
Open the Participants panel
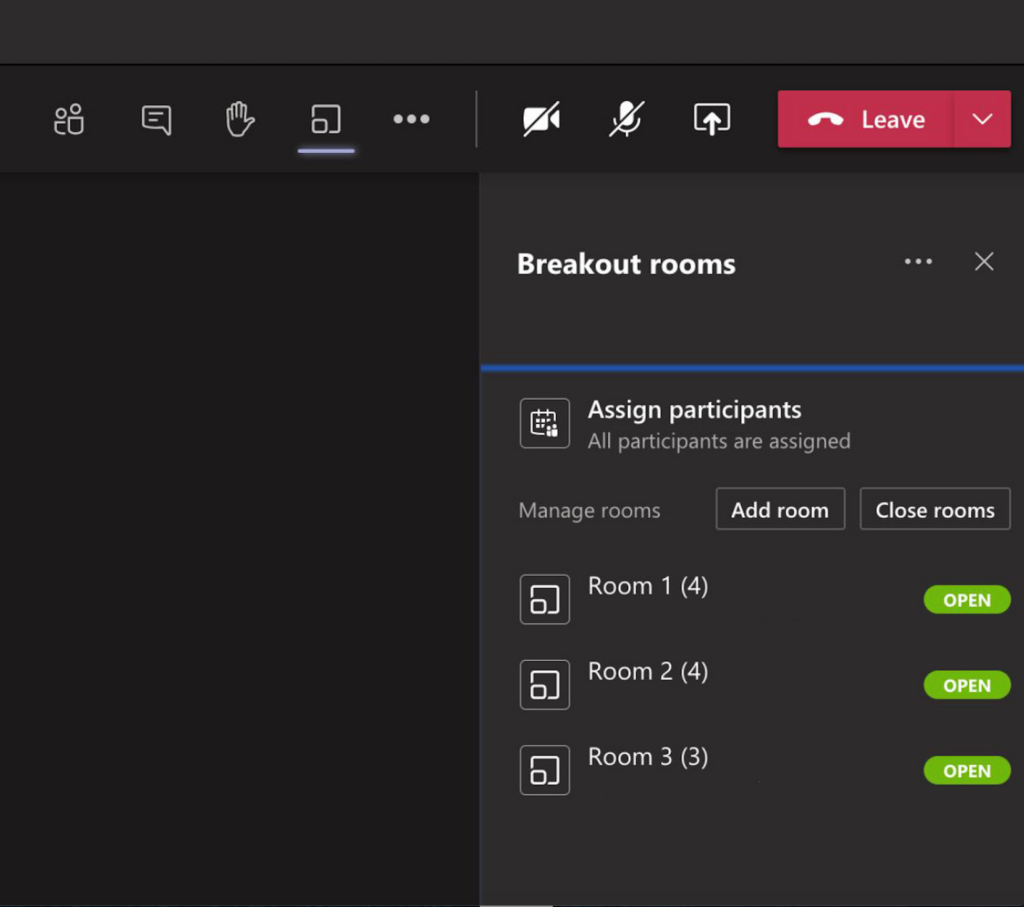coord(68,119)
